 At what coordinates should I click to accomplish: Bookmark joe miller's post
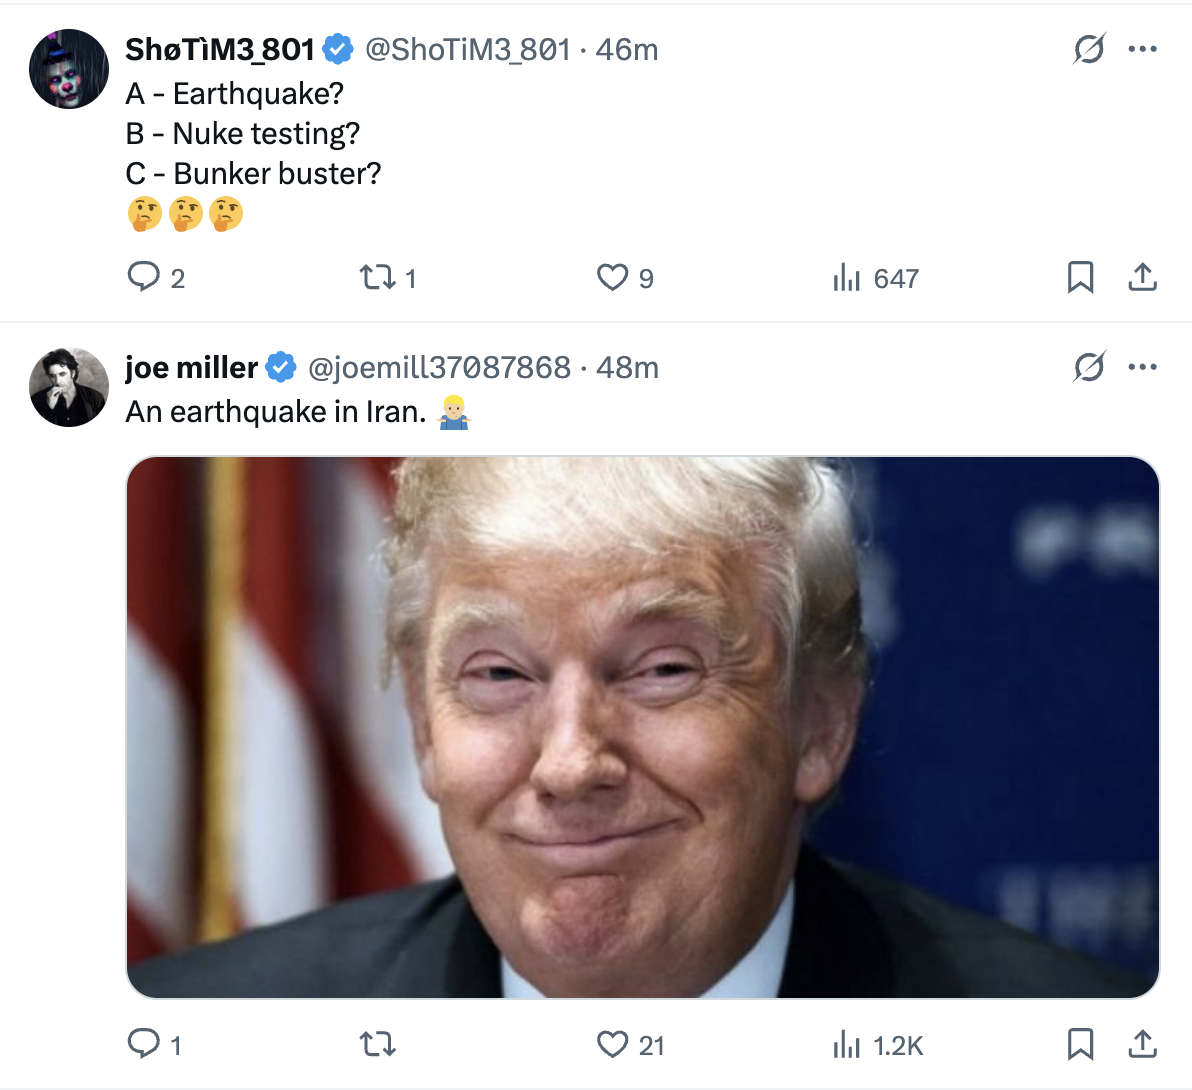pyautogui.click(x=1080, y=1045)
